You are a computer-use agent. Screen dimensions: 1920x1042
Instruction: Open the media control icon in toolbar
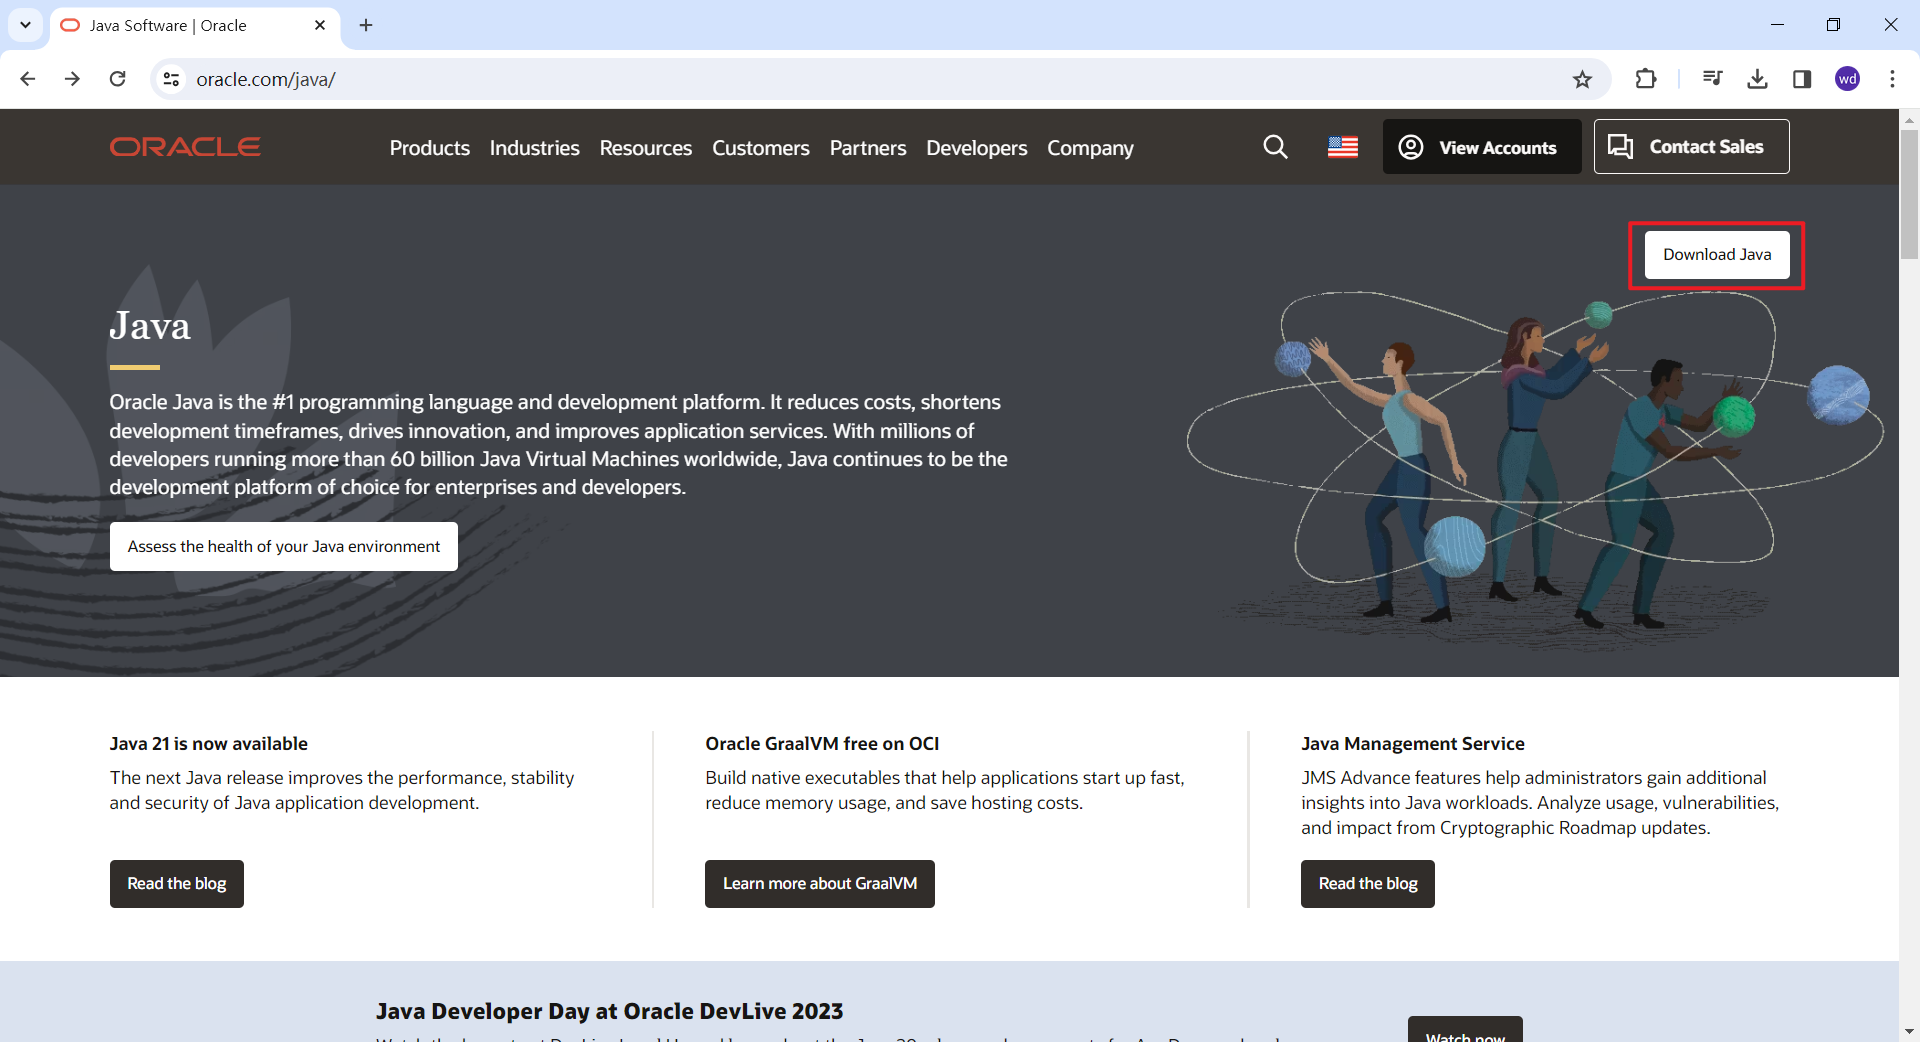pyautogui.click(x=1713, y=79)
